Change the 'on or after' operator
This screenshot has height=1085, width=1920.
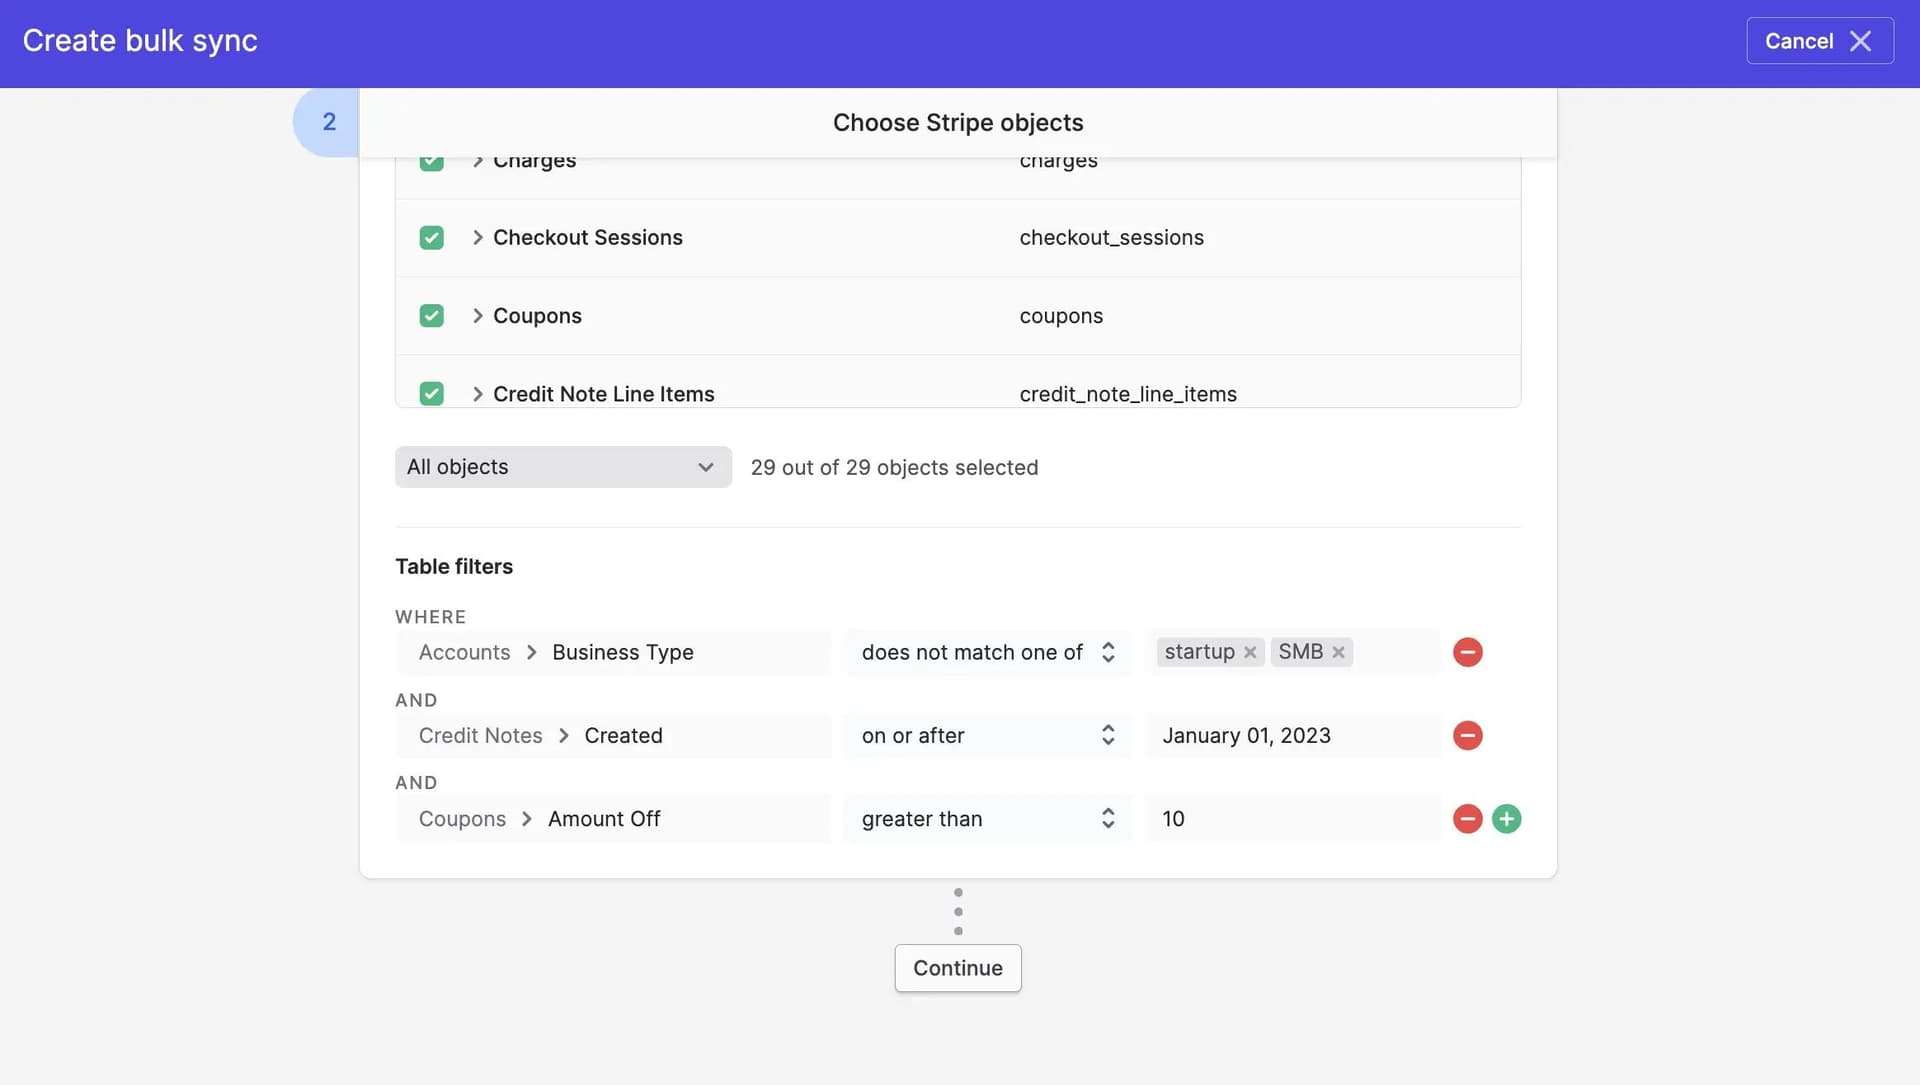pyautogui.click(x=986, y=735)
